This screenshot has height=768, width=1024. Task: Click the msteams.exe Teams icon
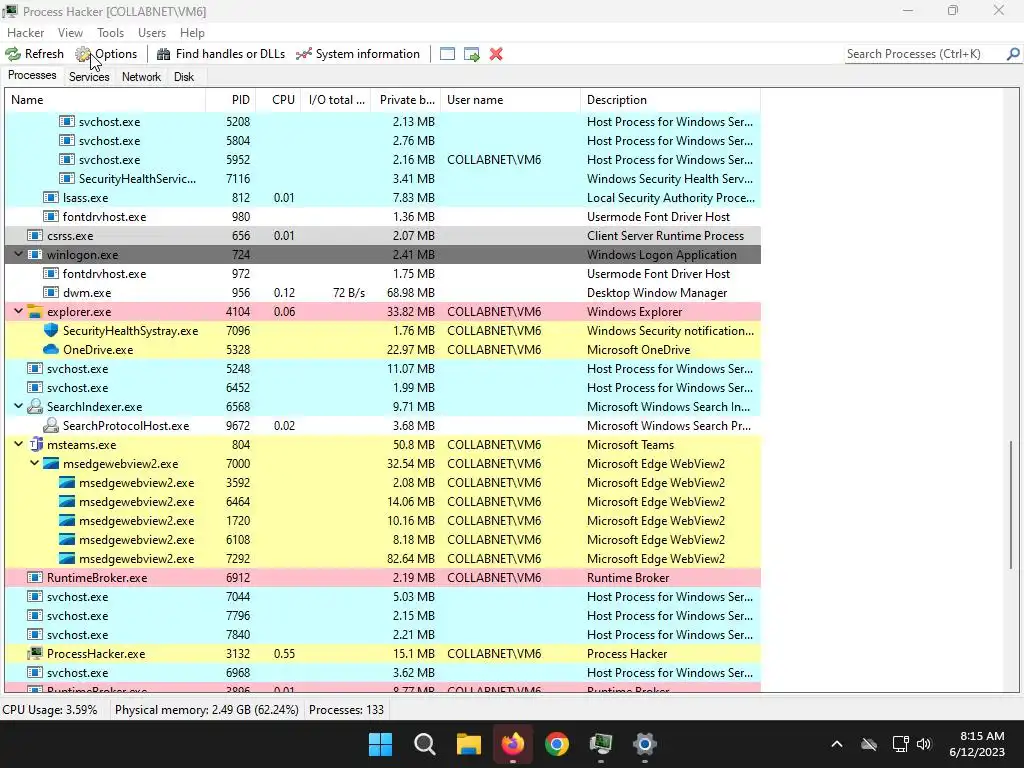point(35,444)
